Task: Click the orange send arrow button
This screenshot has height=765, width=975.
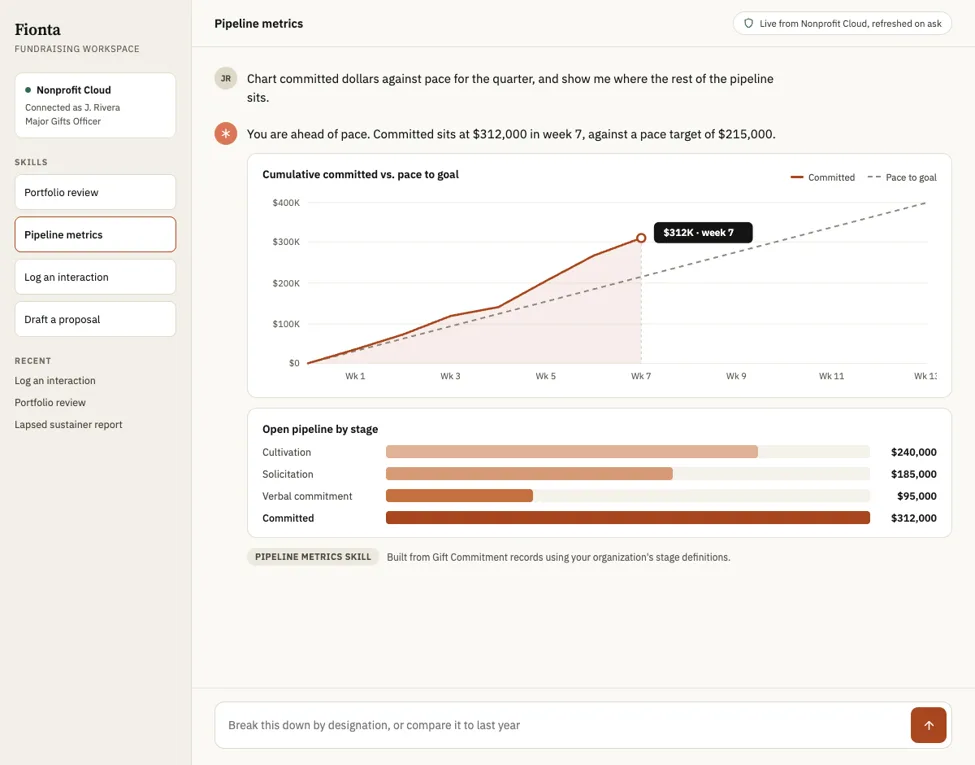Action: coord(928,725)
